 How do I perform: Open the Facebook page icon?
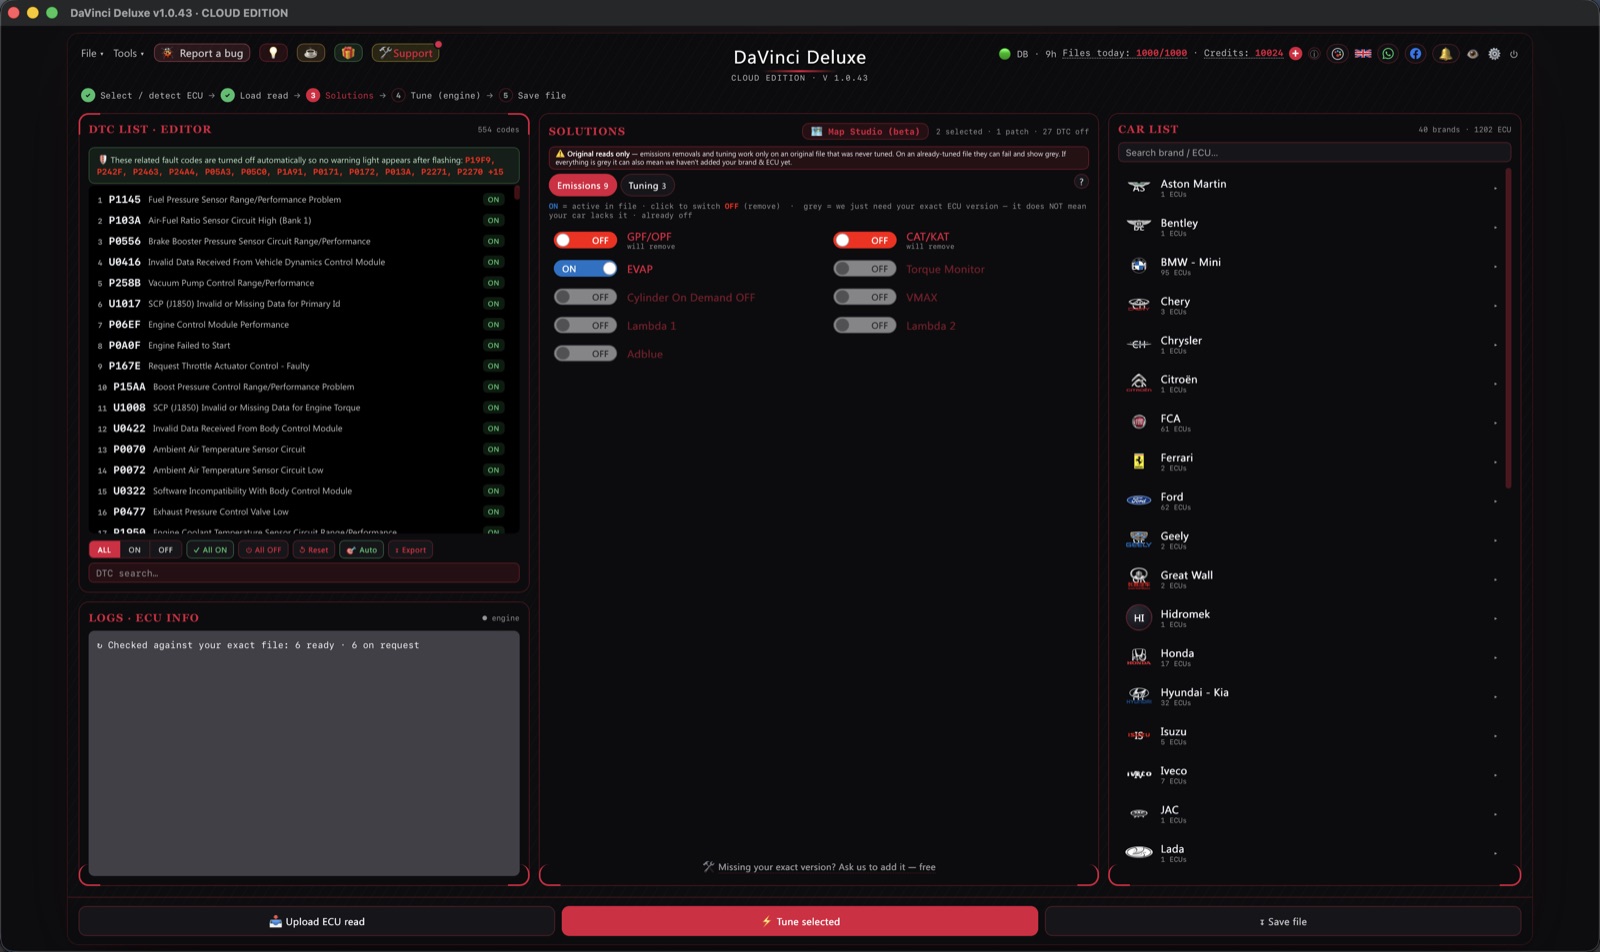tap(1415, 54)
